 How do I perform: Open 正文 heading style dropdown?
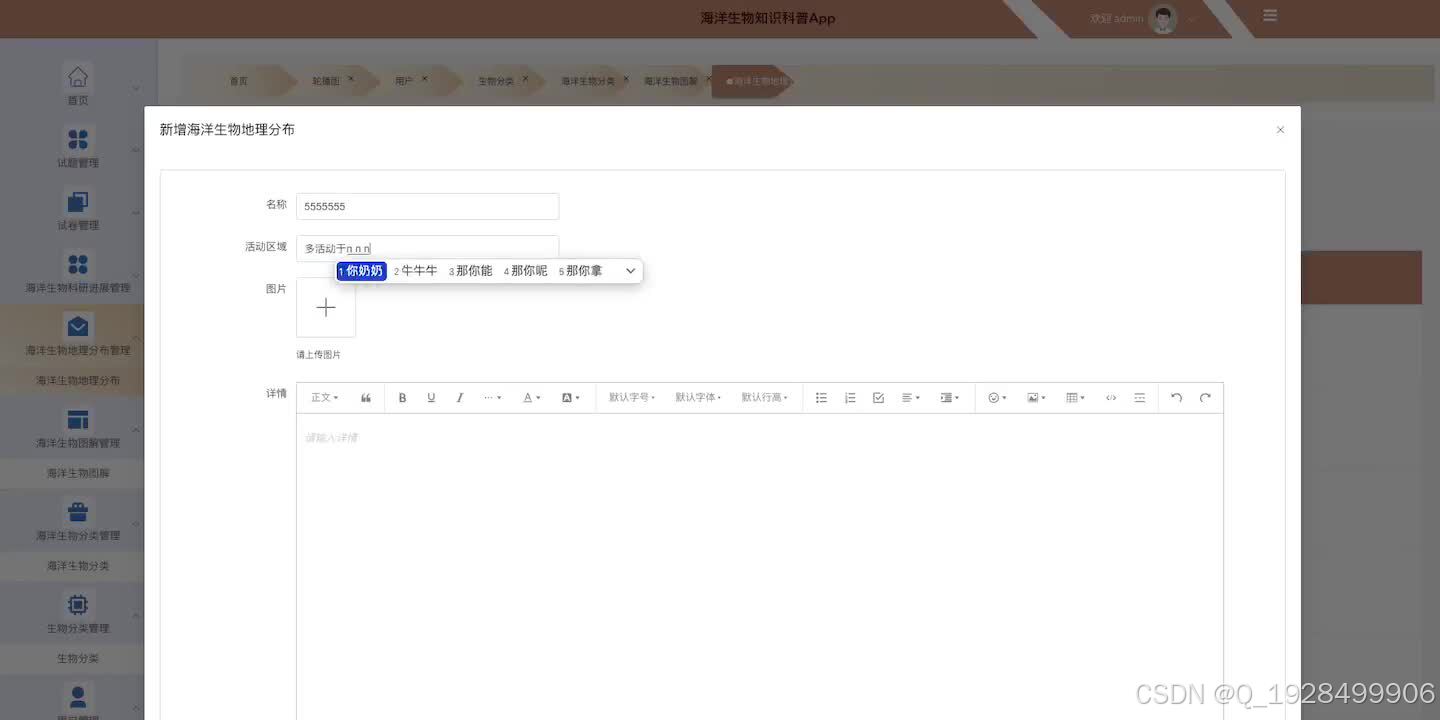coord(324,398)
